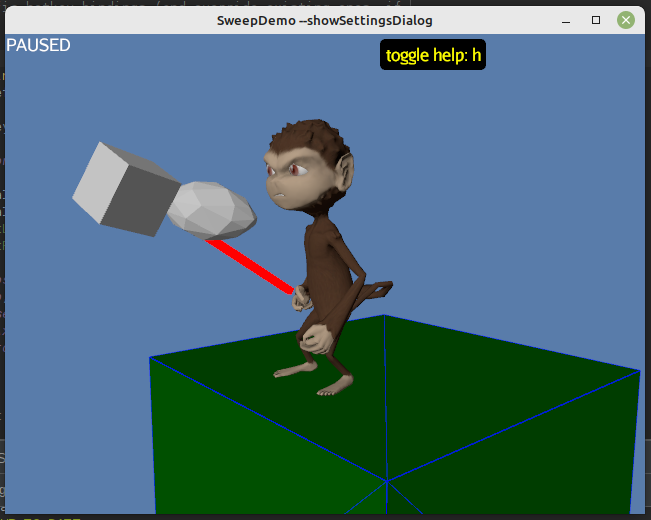The height and width of the screenshot is (520, 651).
Task: Click the gray cube shape
Action: coord(127,189)
